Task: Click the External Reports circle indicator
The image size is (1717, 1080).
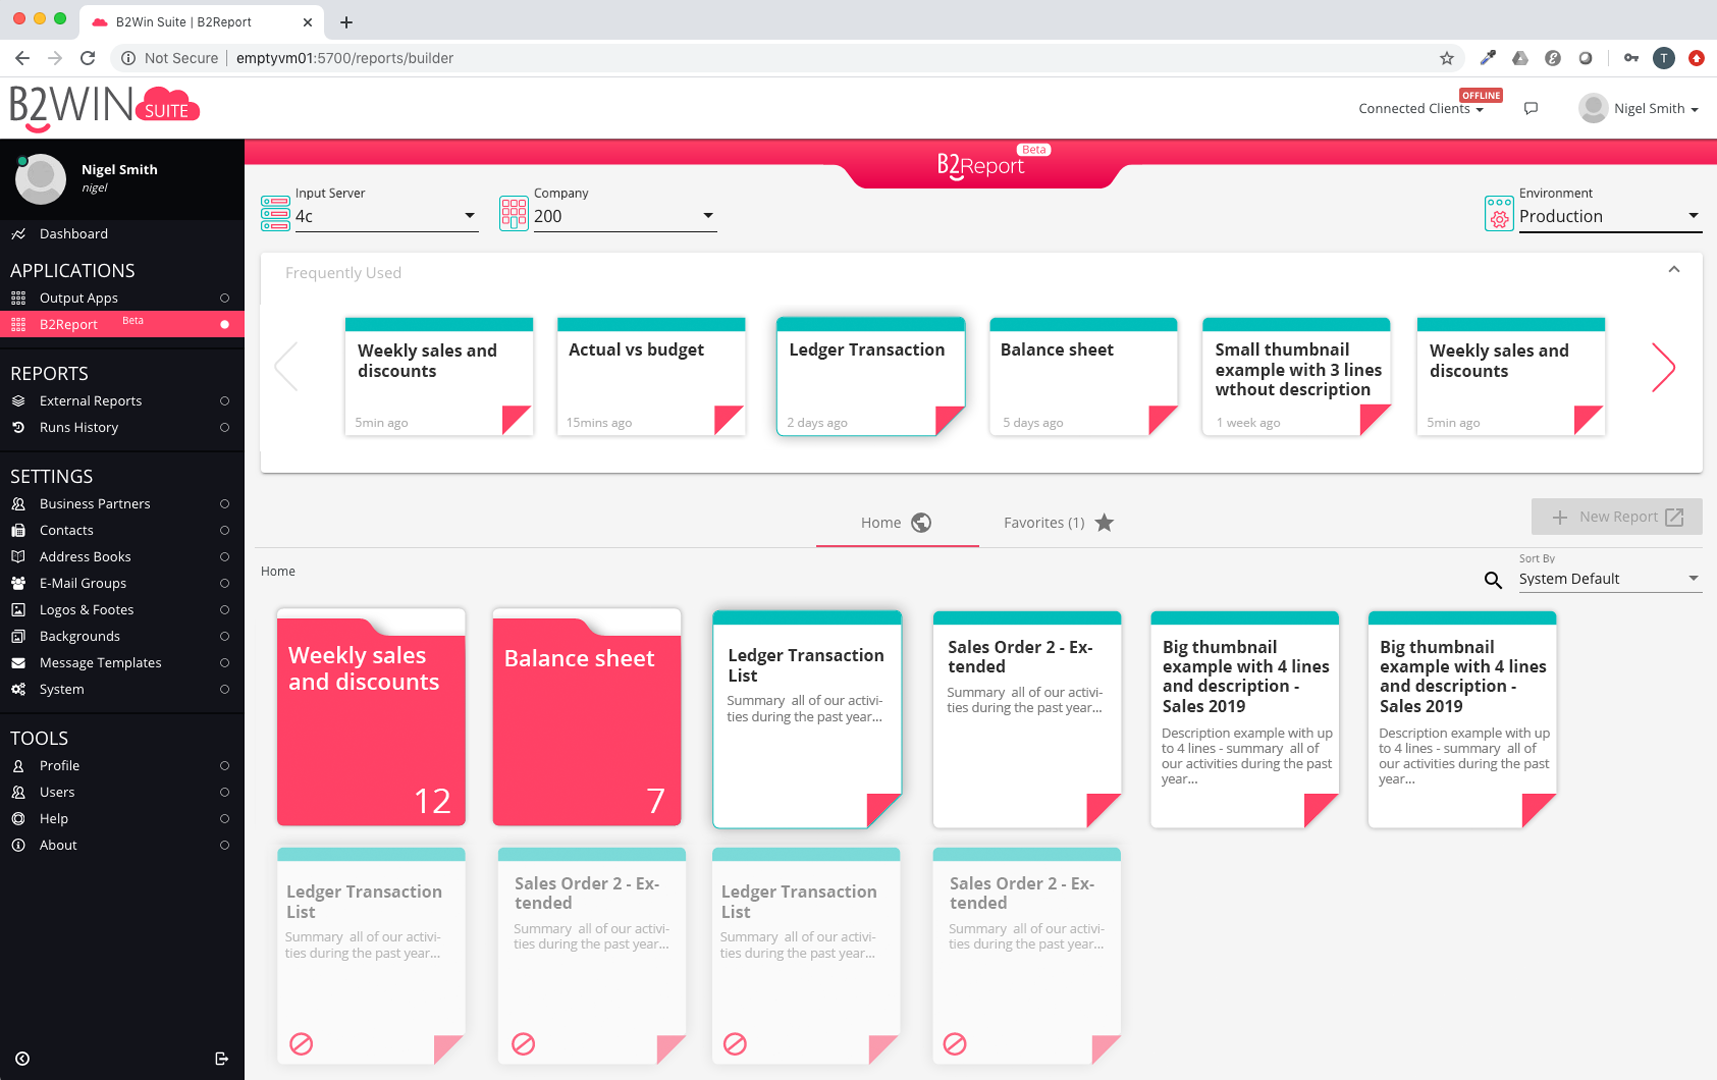Action: tap(225, 401)
